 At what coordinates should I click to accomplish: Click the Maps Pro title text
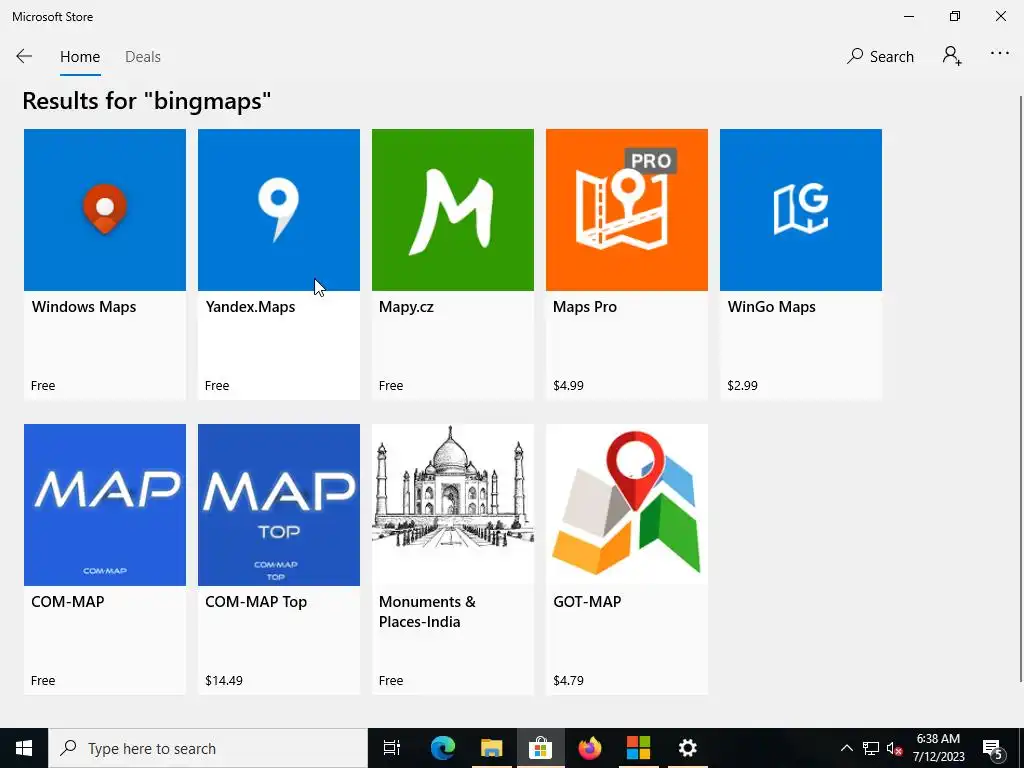coord(584,307)
